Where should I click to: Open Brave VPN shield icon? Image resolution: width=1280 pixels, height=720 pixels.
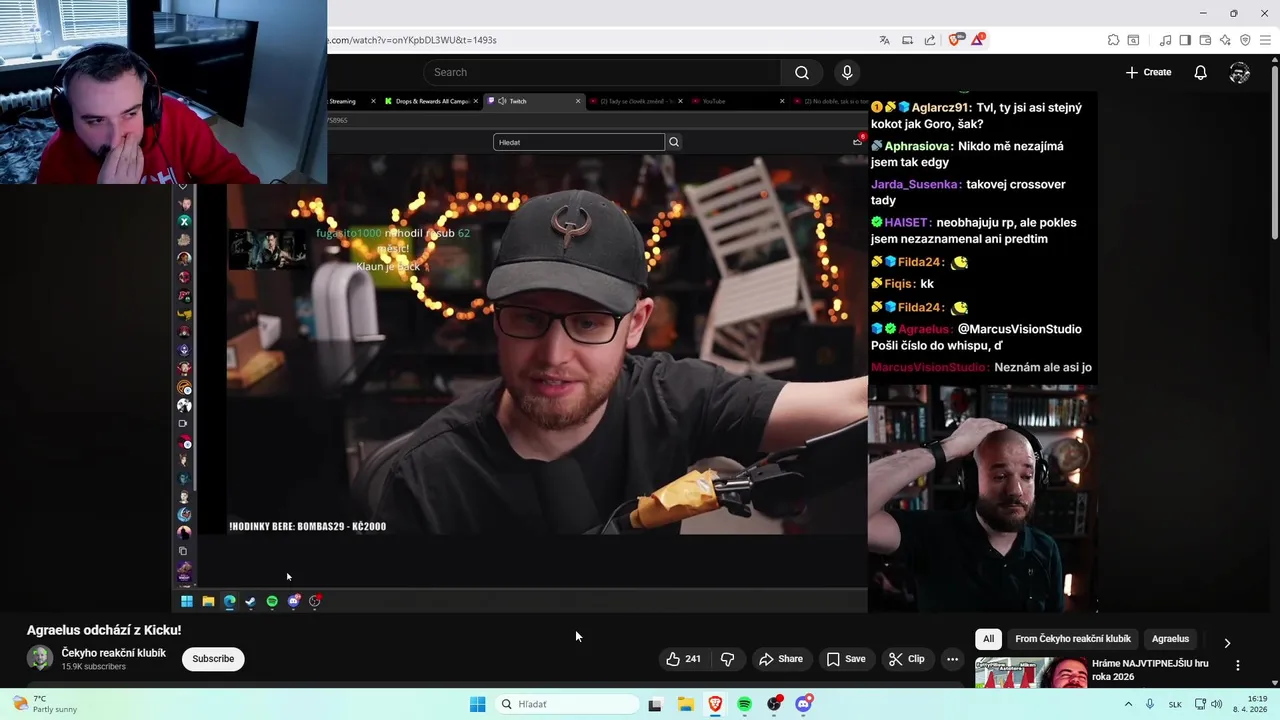1245,40
